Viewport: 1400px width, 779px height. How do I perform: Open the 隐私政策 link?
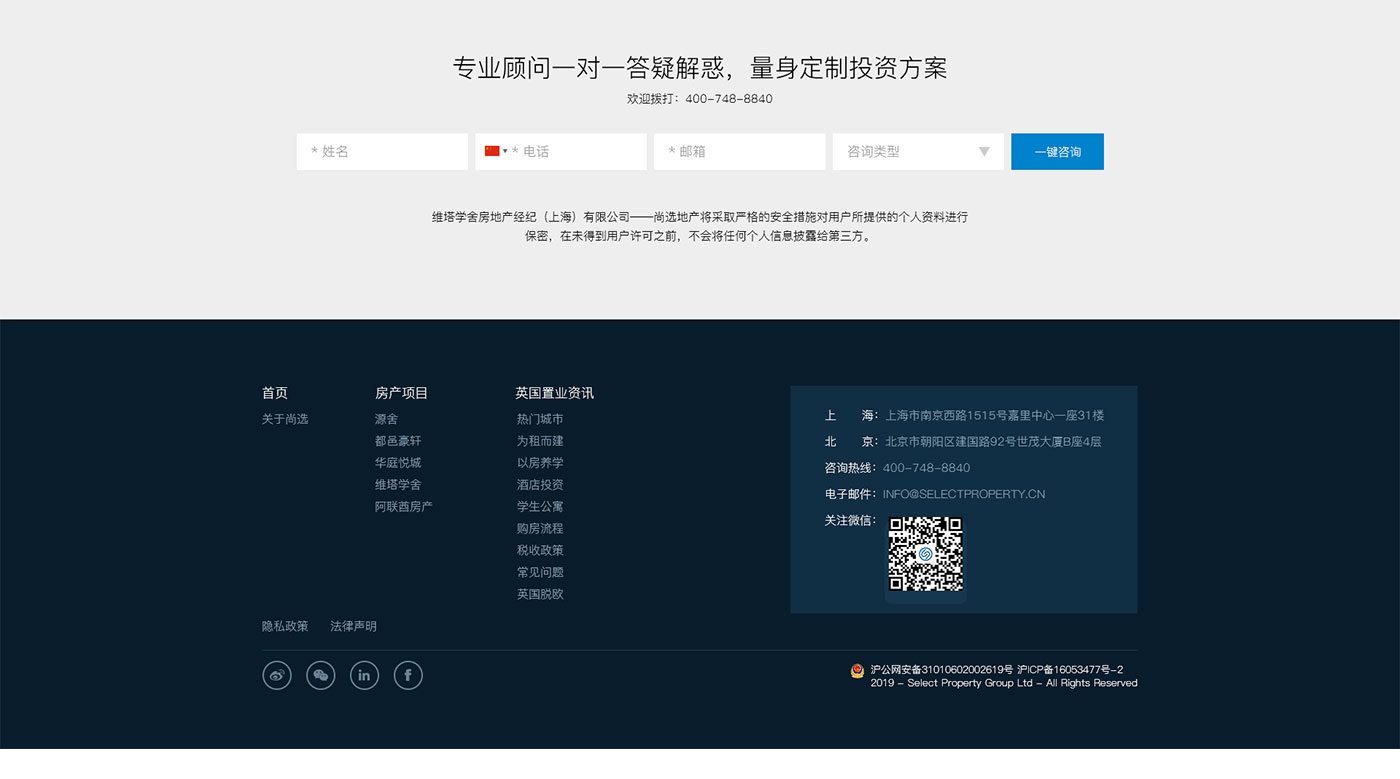285,626
